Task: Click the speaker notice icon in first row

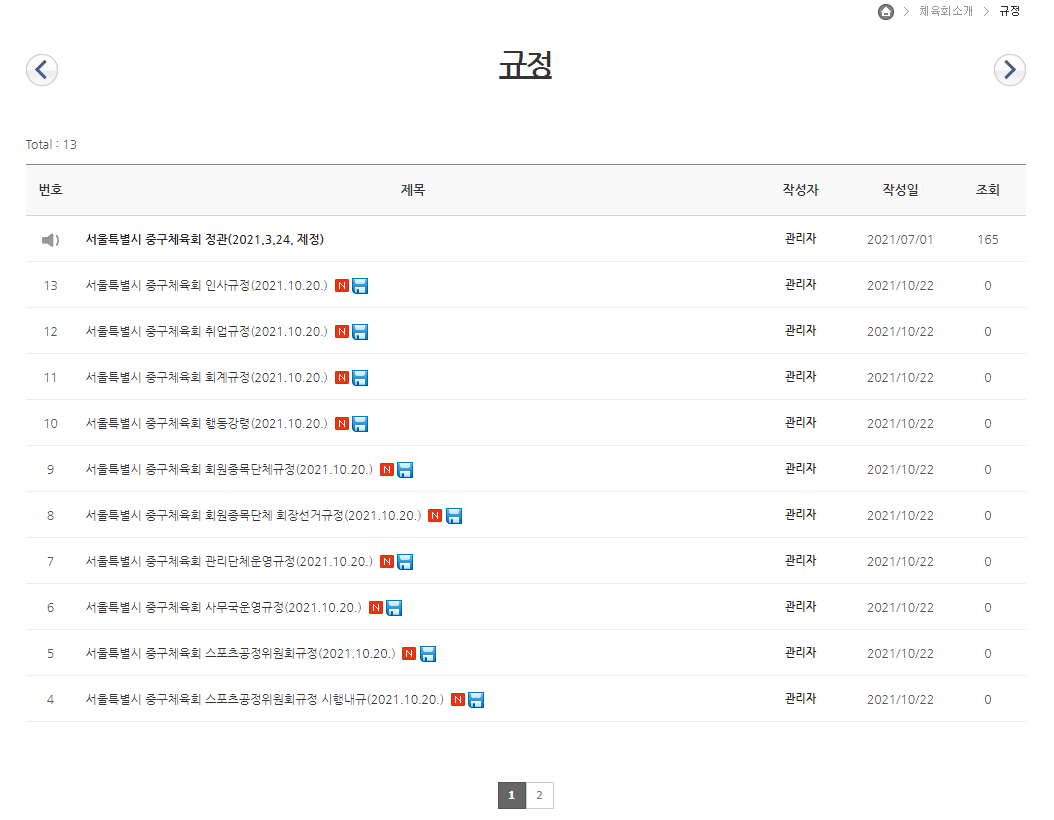Action: pyautogui.click(x=50, y=240)
